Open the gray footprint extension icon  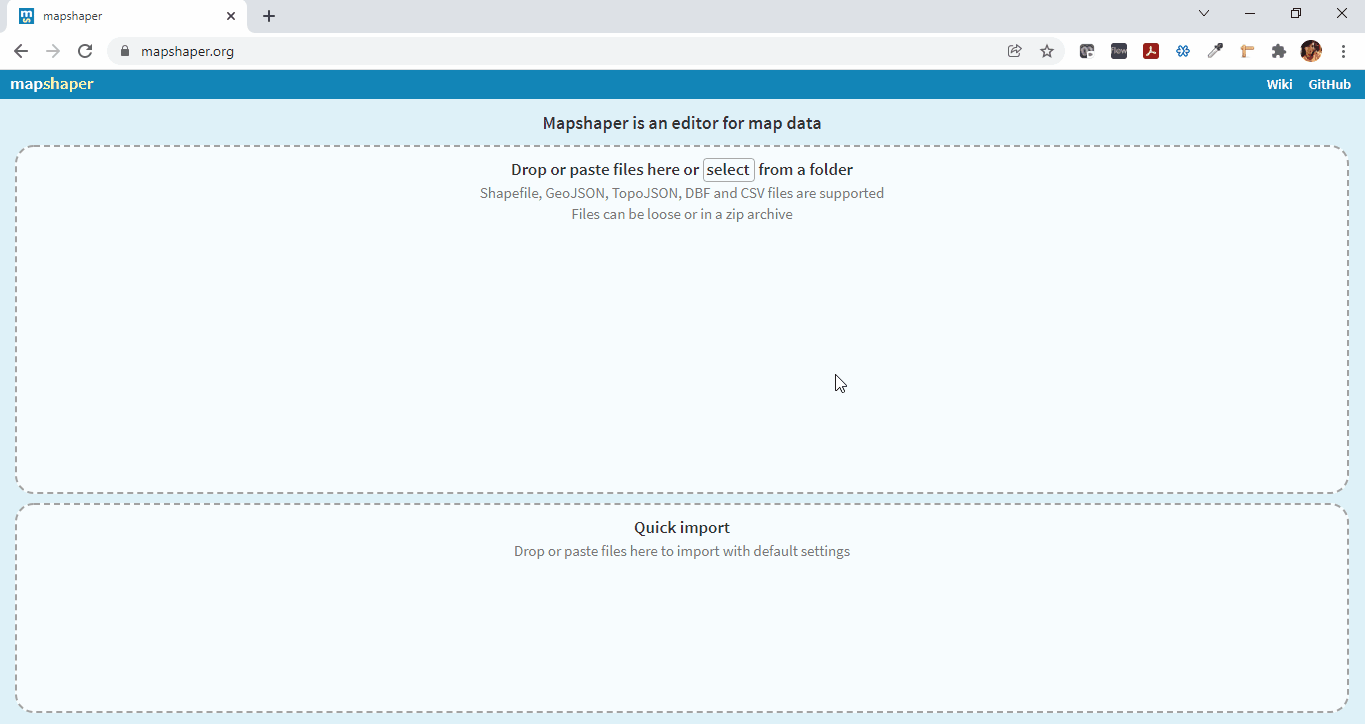coord(1087,51)
